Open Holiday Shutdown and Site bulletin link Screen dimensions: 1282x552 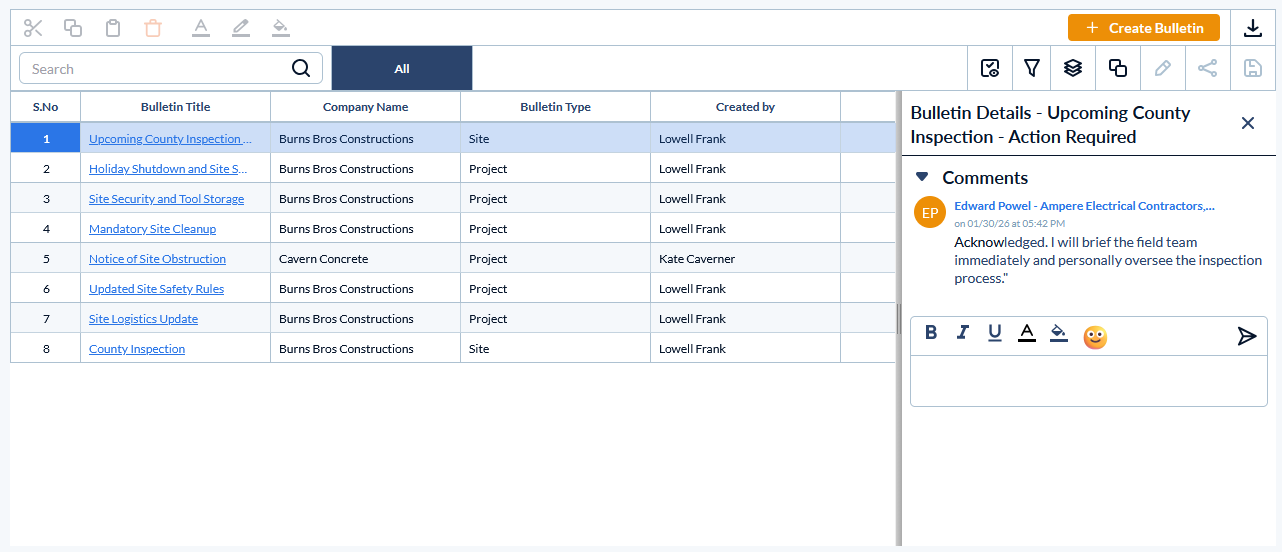click(x=168, y=169)
